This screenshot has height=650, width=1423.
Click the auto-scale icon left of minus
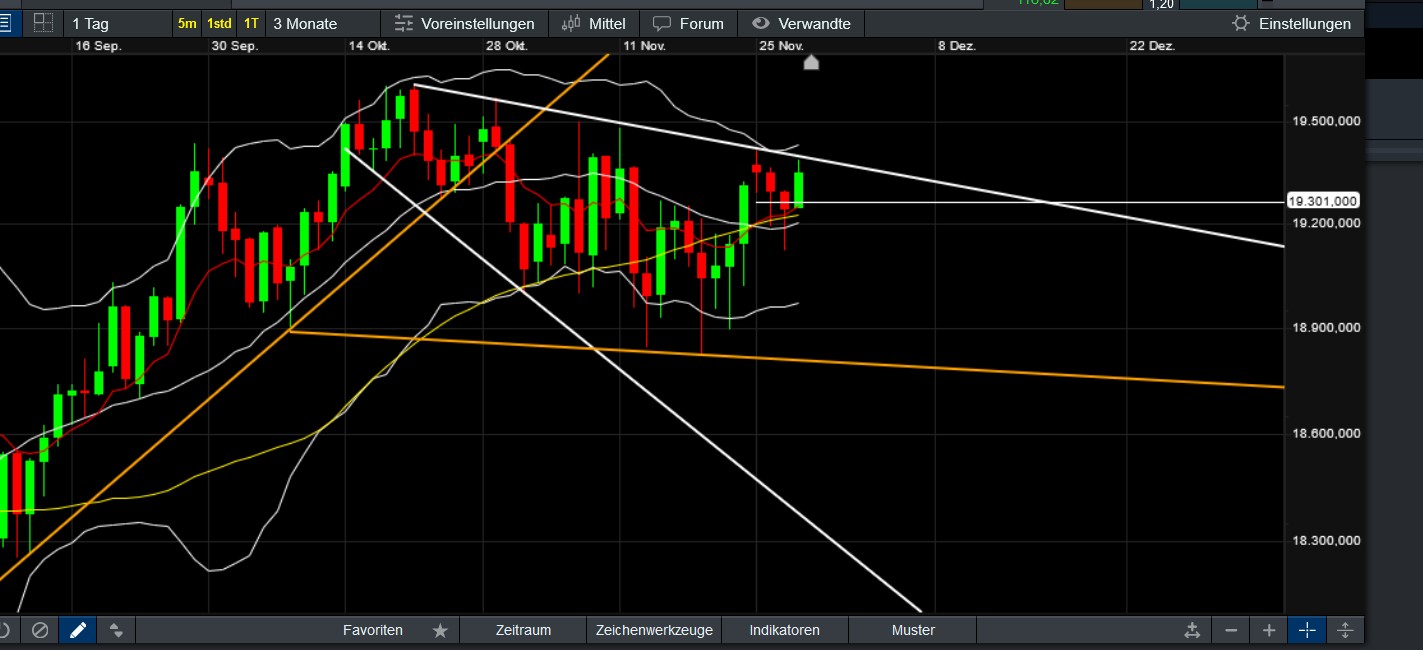click(x=1192, y=630)
